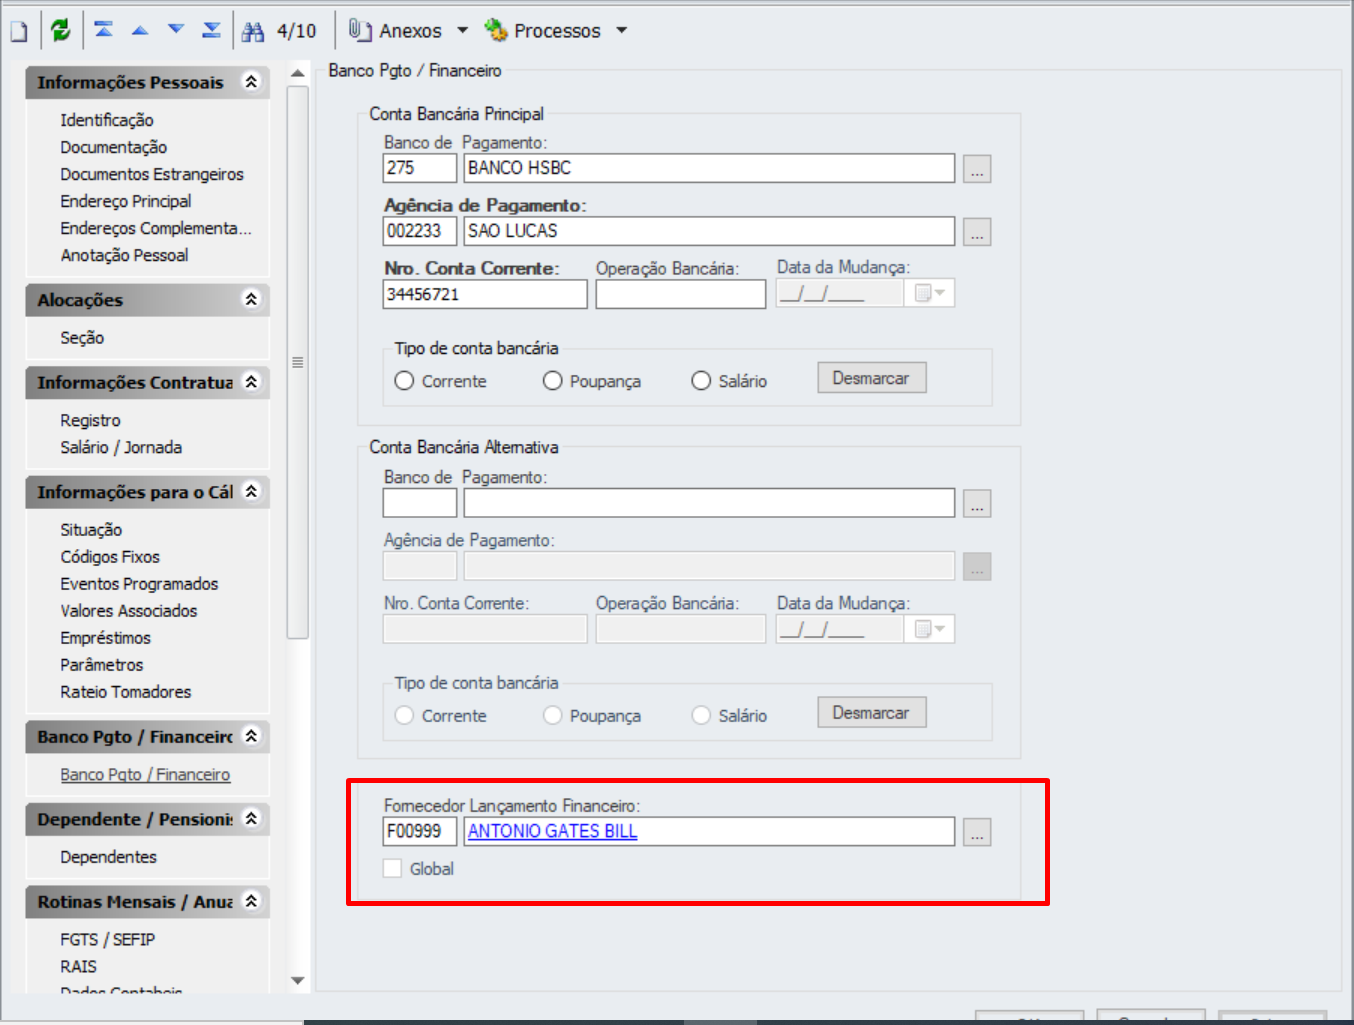Screen dimensions: 1354x1025
Task: Click principal Operação Bancária field
Action: tap(681, 294)
